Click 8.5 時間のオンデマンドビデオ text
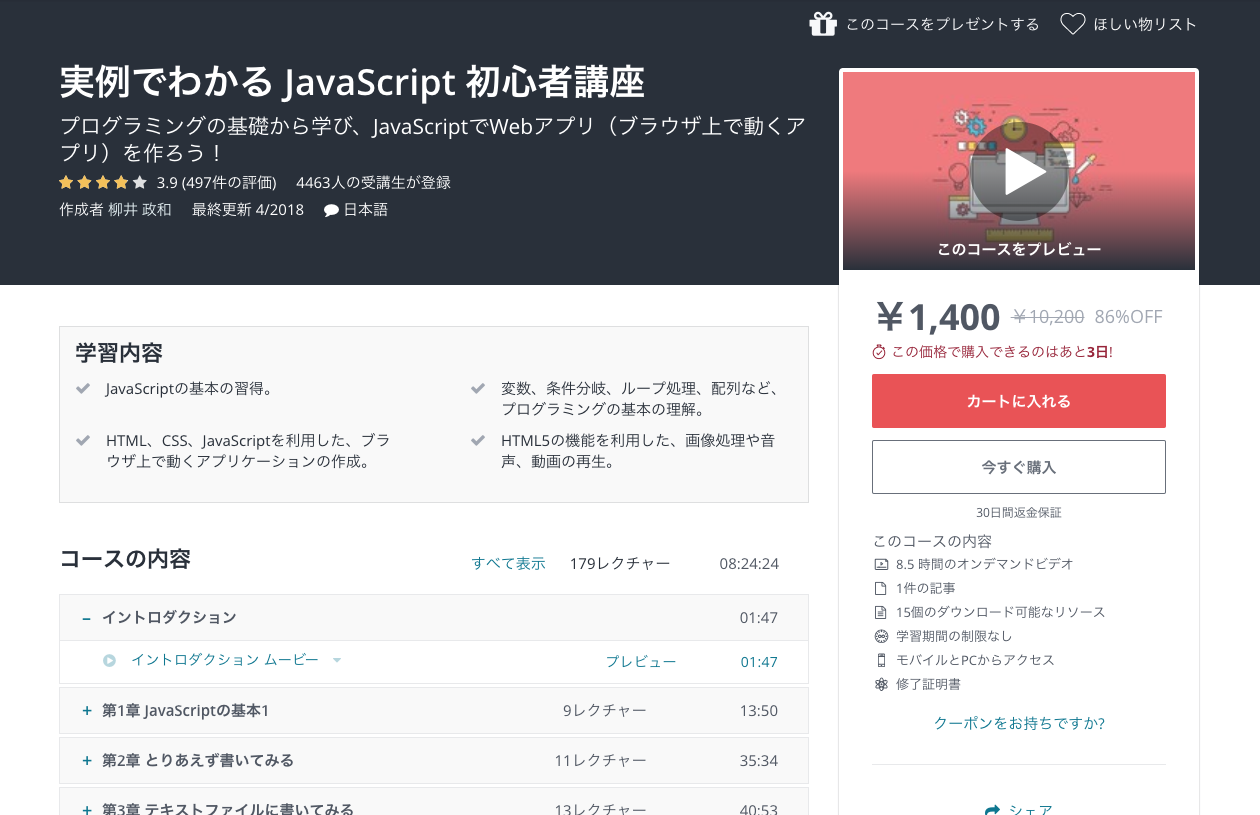The image size is (1260, 815). pyautogui.click(x=985, y=564)
